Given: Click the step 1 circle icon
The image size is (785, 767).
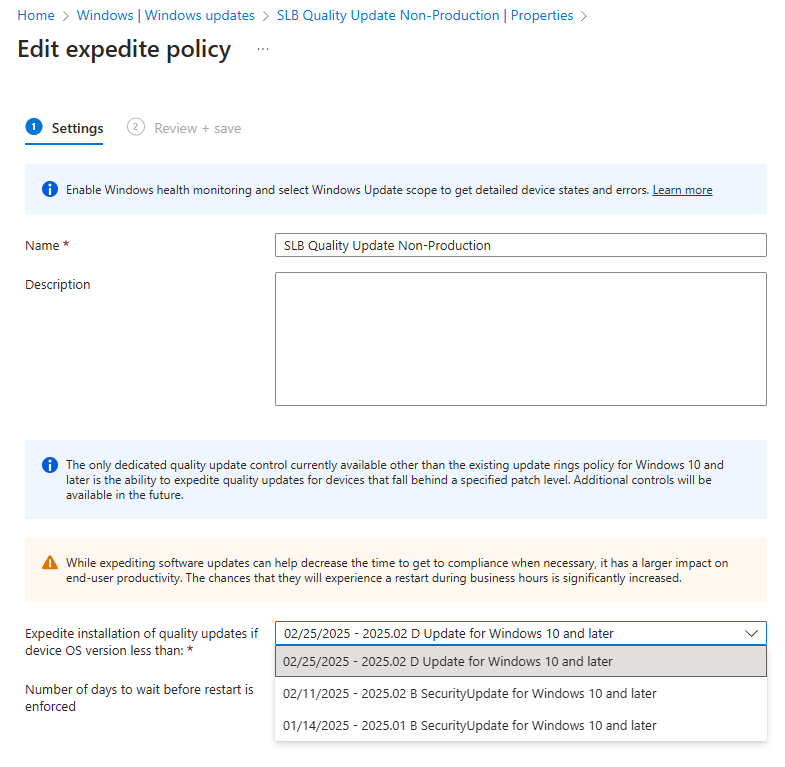Looking at the screenshot, I should 34,127.
